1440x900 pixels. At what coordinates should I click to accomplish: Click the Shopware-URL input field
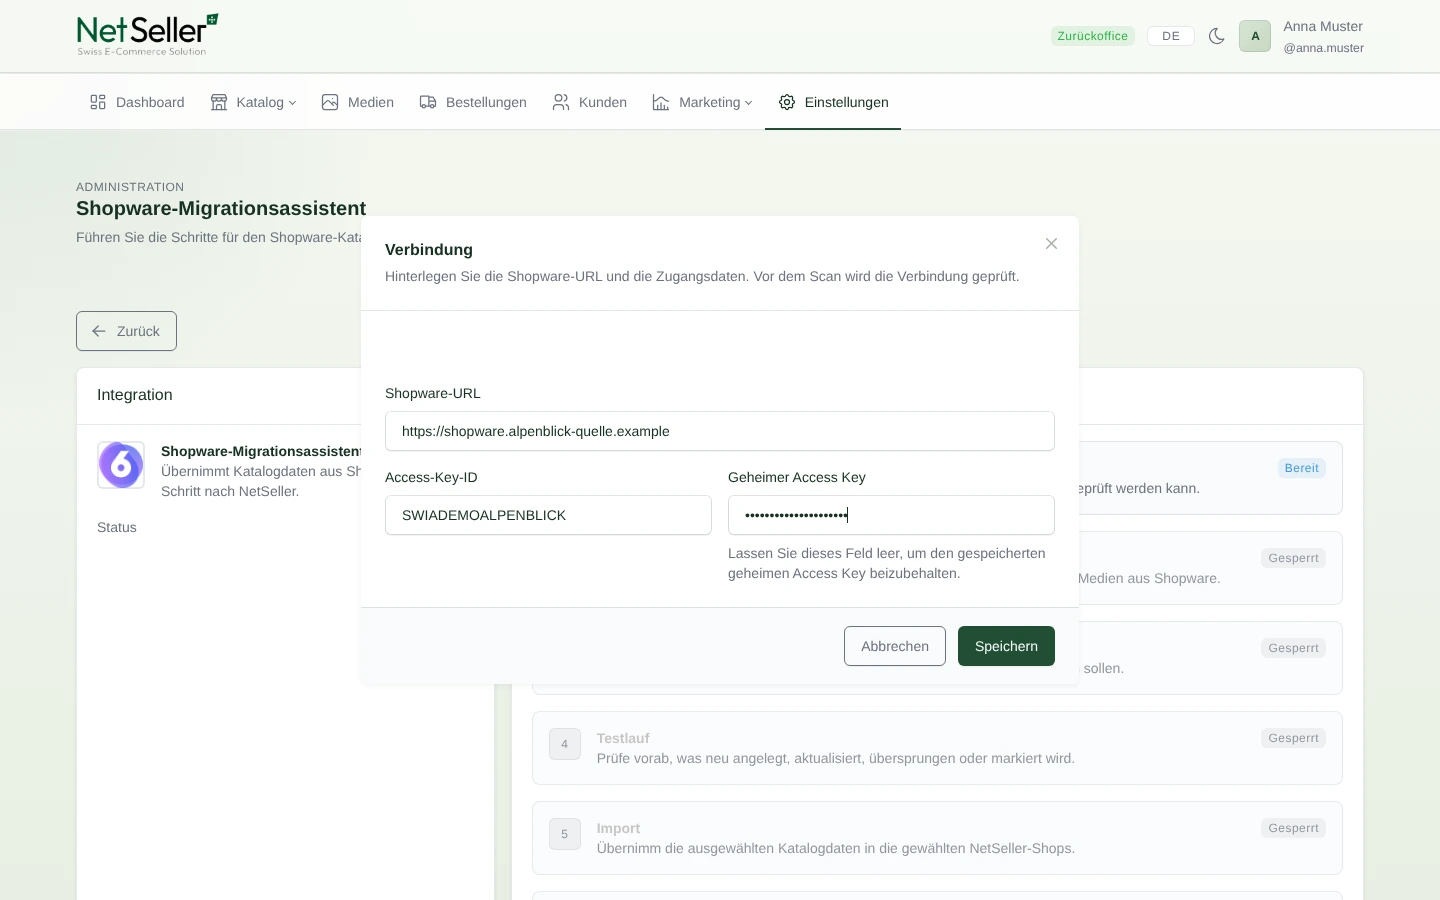(x=720, y=431)
